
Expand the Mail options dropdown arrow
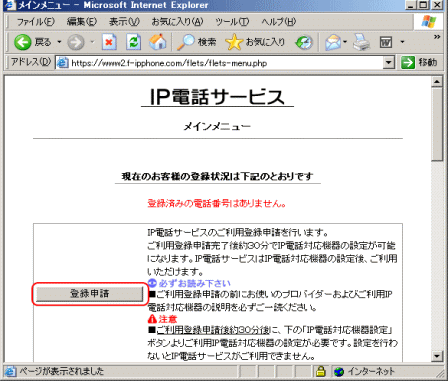click(x=345, y=42)
